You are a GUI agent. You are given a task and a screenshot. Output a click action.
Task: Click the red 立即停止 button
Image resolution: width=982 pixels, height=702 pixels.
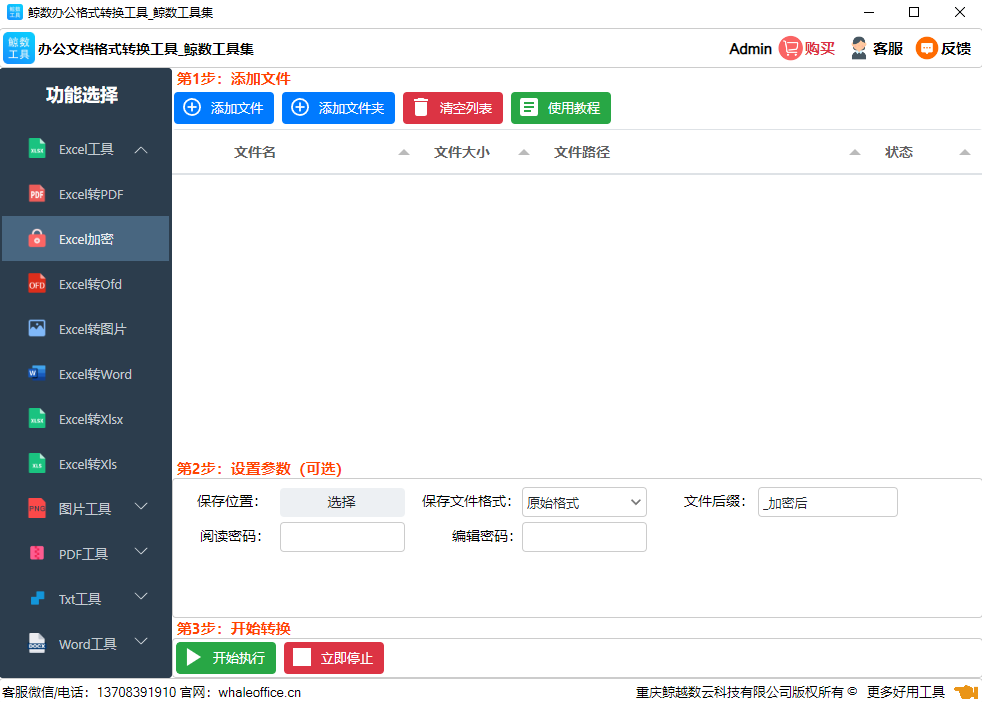point(334,658)
